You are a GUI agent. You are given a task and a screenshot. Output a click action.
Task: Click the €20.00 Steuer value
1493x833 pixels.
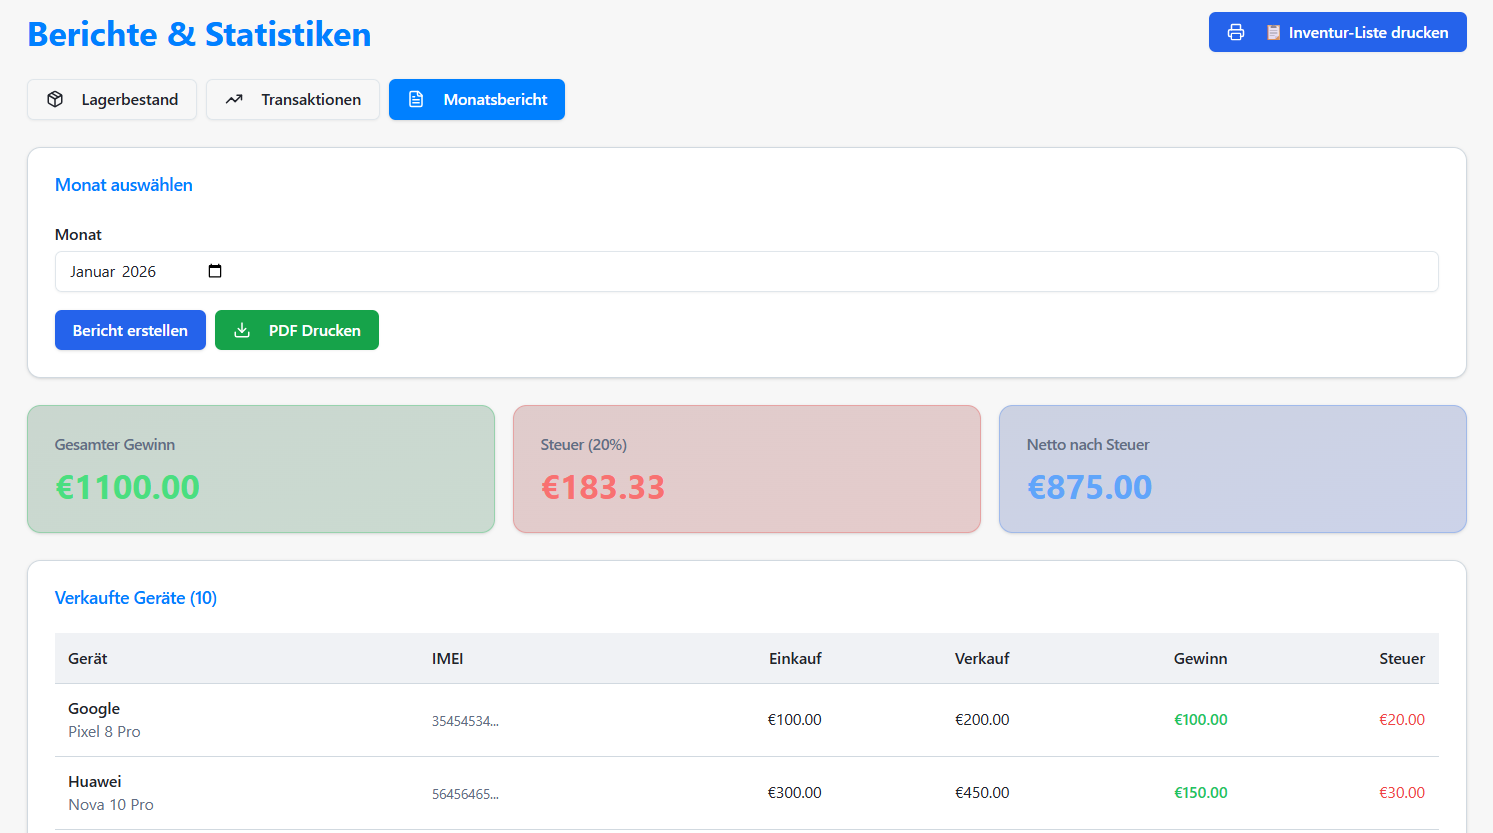[x=1402, y=720]
